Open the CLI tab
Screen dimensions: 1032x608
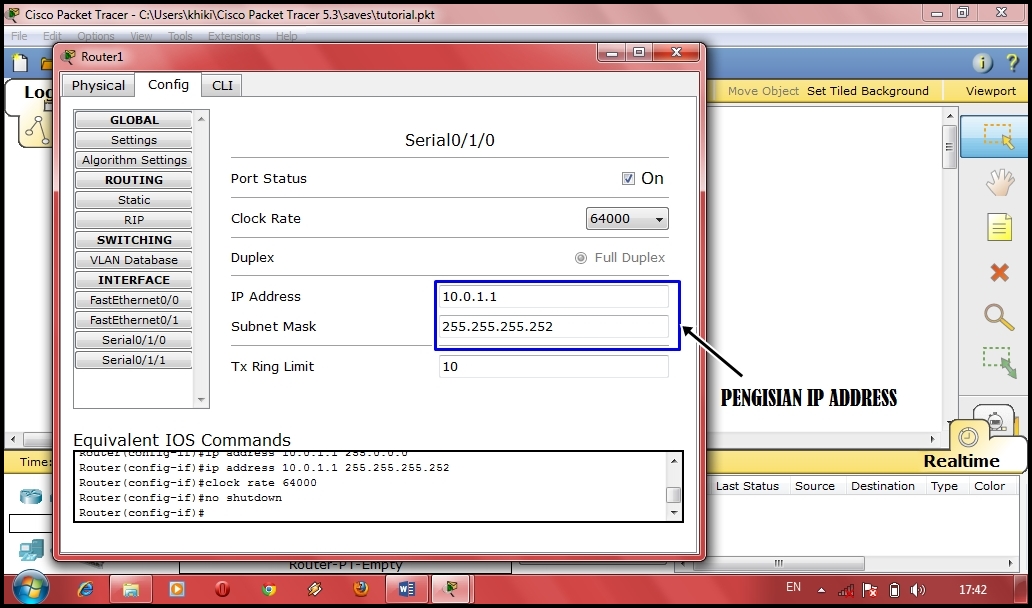[222, 86]
